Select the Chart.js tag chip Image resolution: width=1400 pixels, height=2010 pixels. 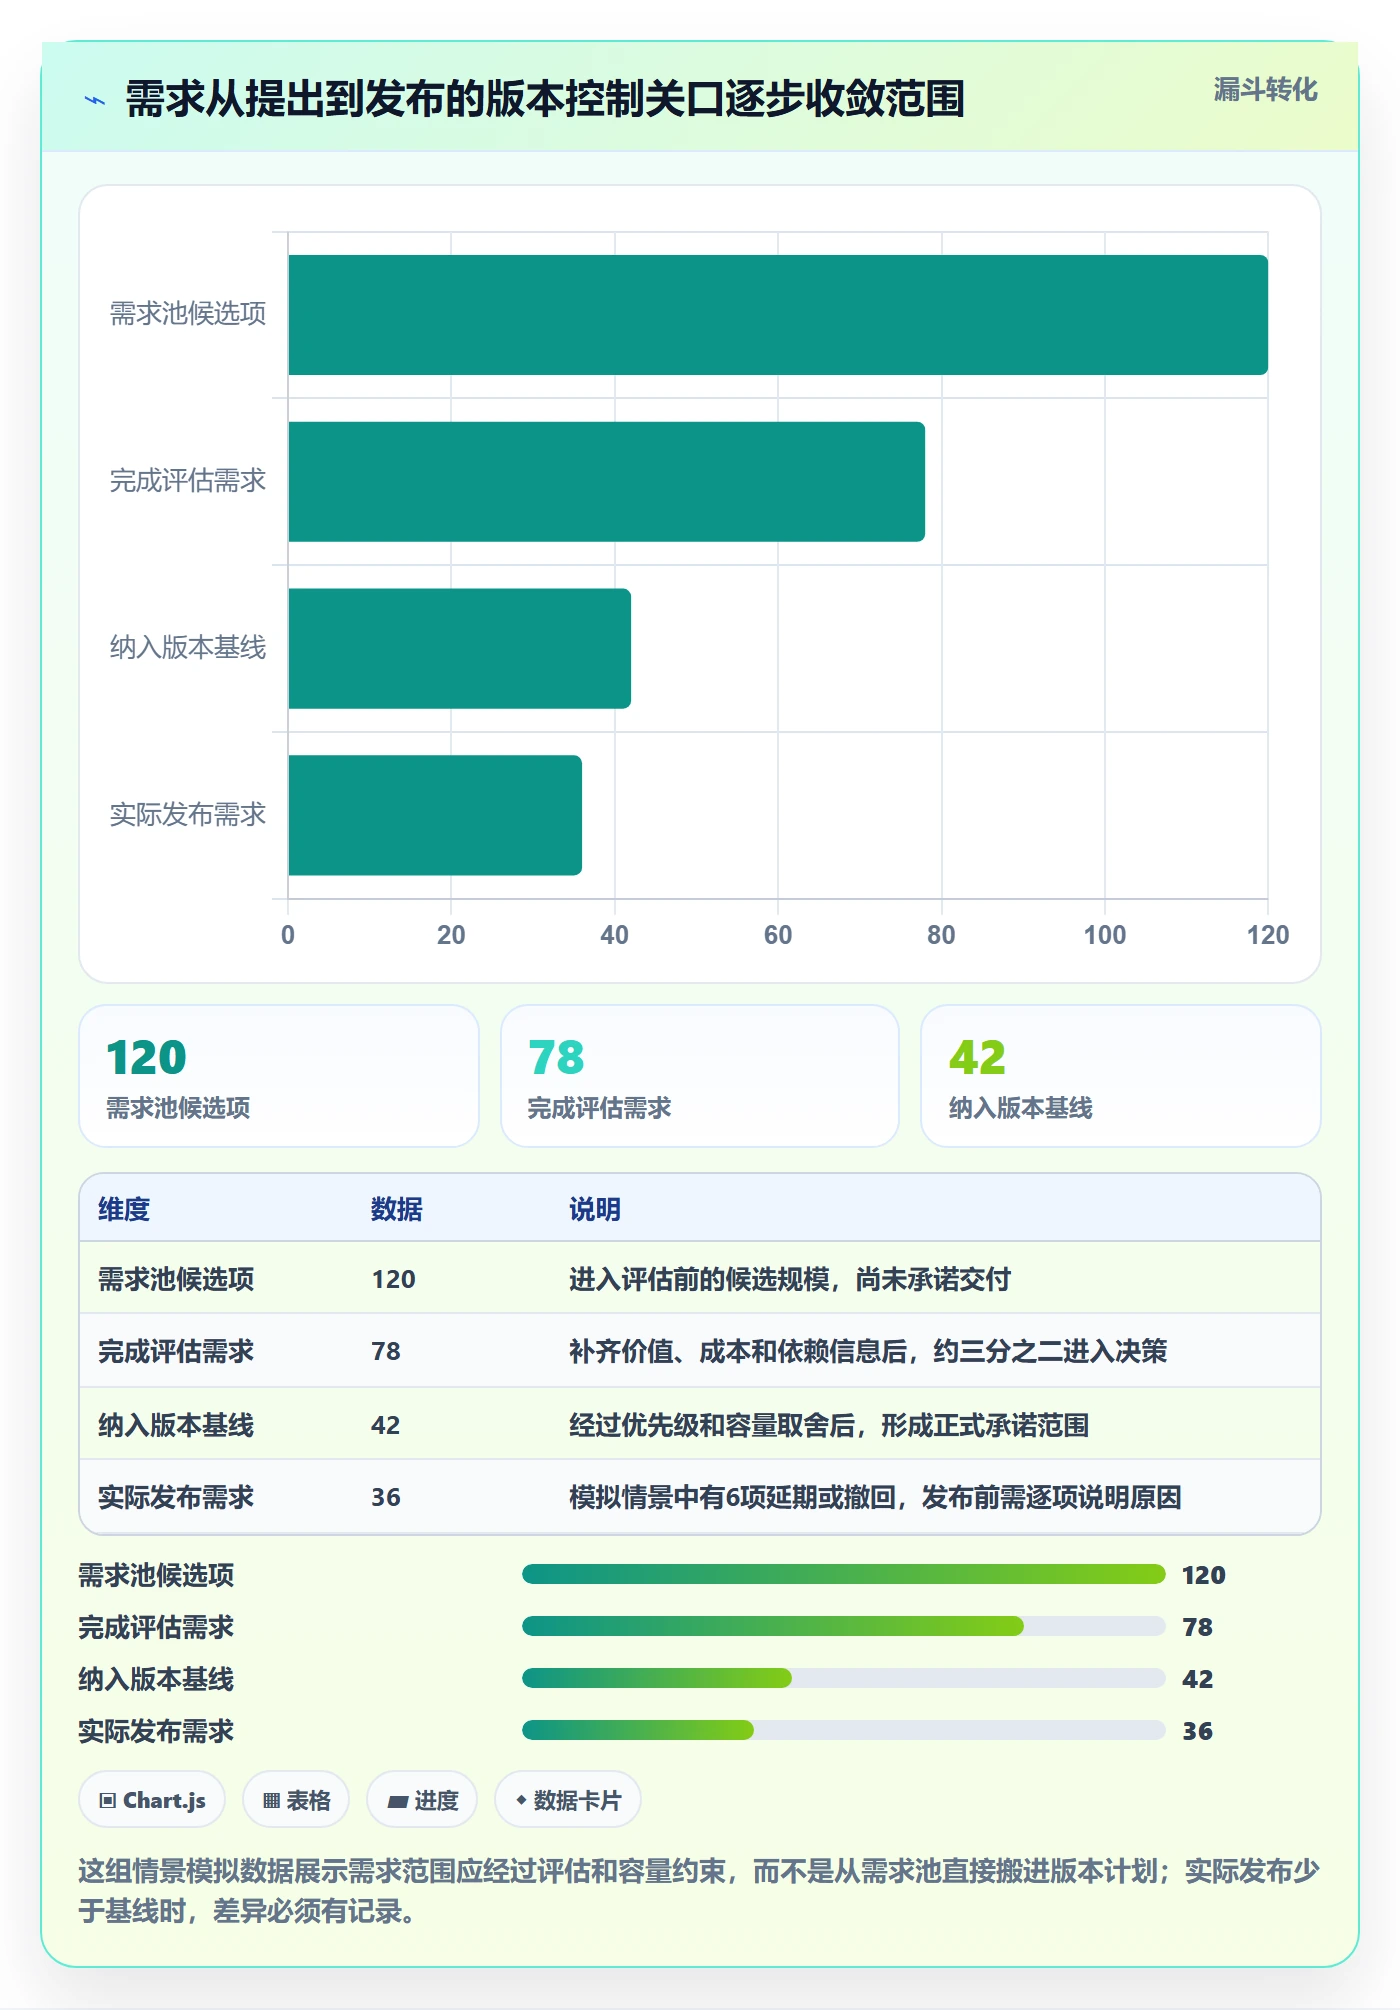pyautogui.click(x=152, y=1800)
